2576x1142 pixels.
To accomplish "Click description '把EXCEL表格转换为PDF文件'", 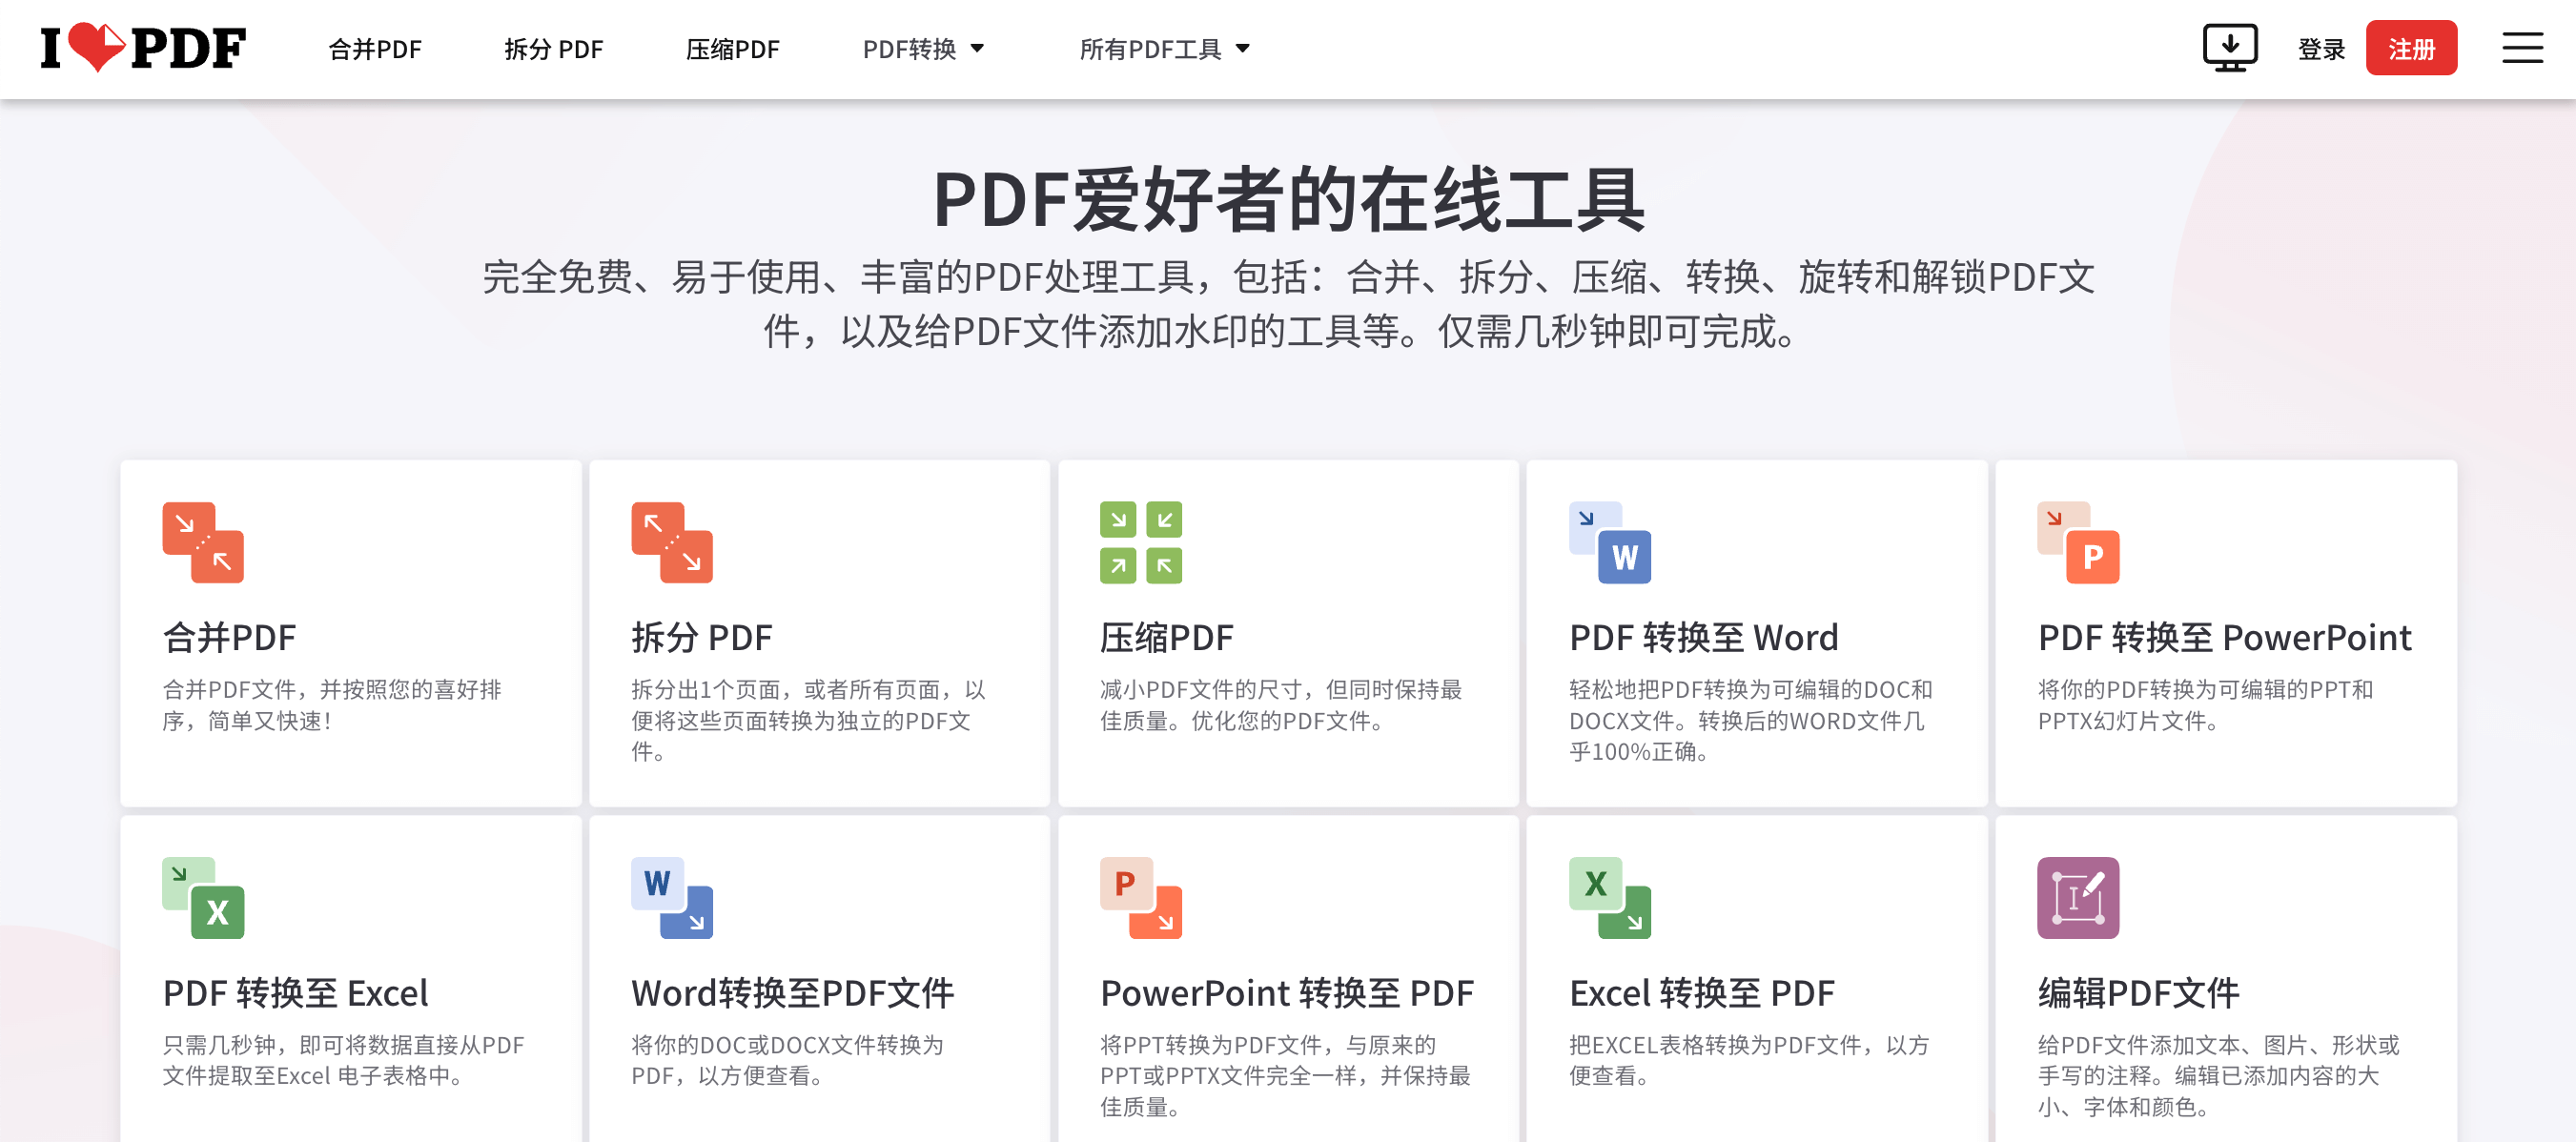I will click(x=1748, y=1059).
